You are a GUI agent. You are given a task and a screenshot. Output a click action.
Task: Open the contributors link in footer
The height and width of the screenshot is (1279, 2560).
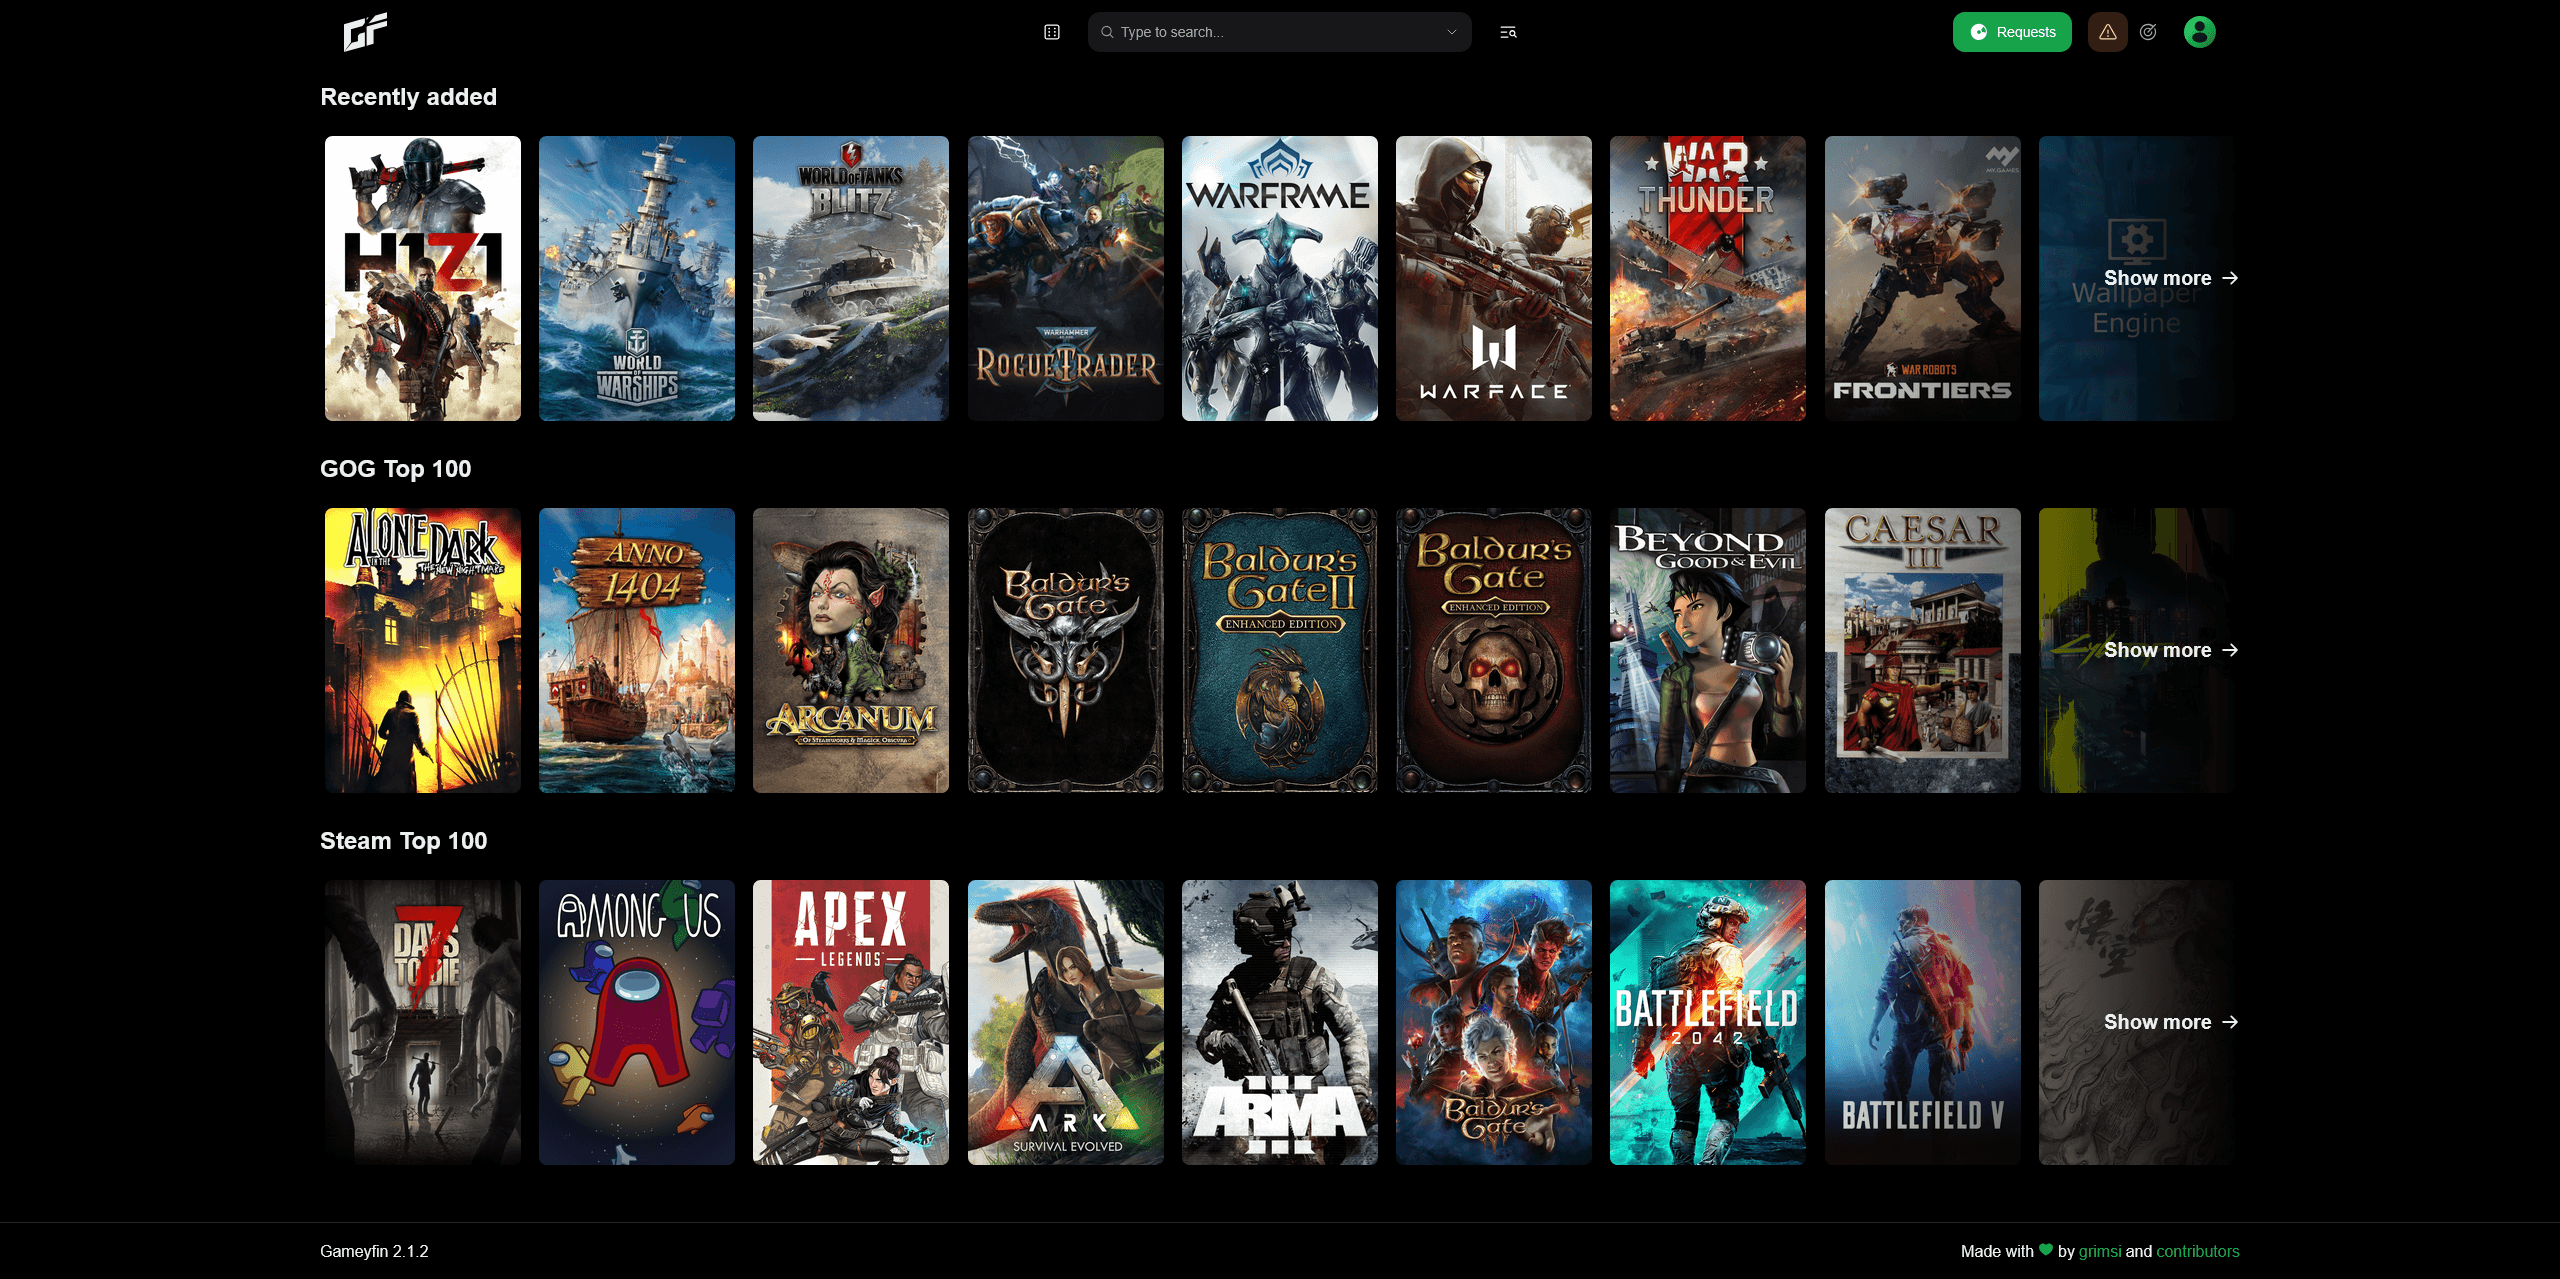(2197, 1251)
